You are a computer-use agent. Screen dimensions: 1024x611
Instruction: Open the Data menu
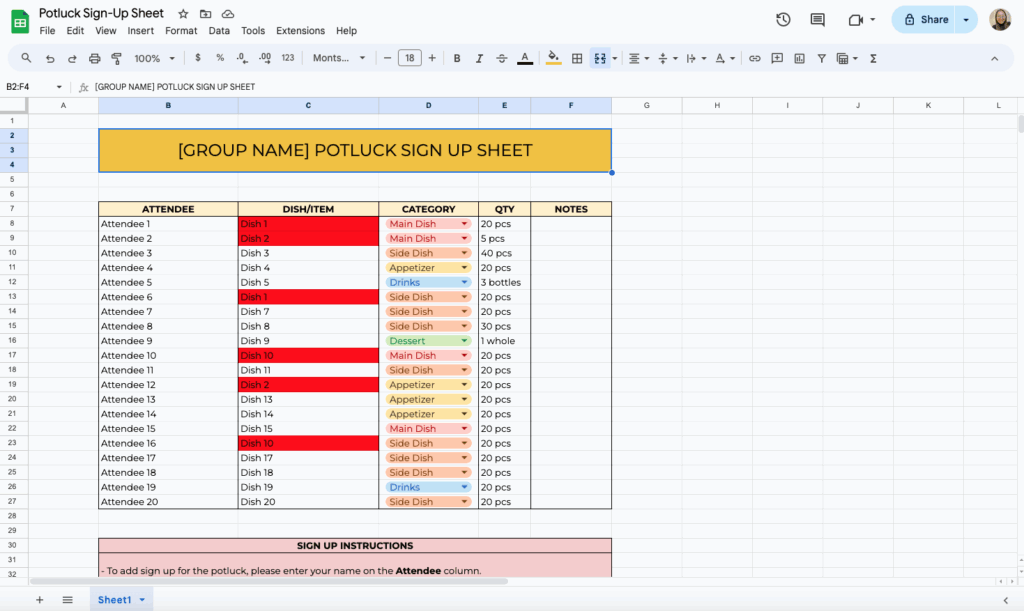coord(219,30)
